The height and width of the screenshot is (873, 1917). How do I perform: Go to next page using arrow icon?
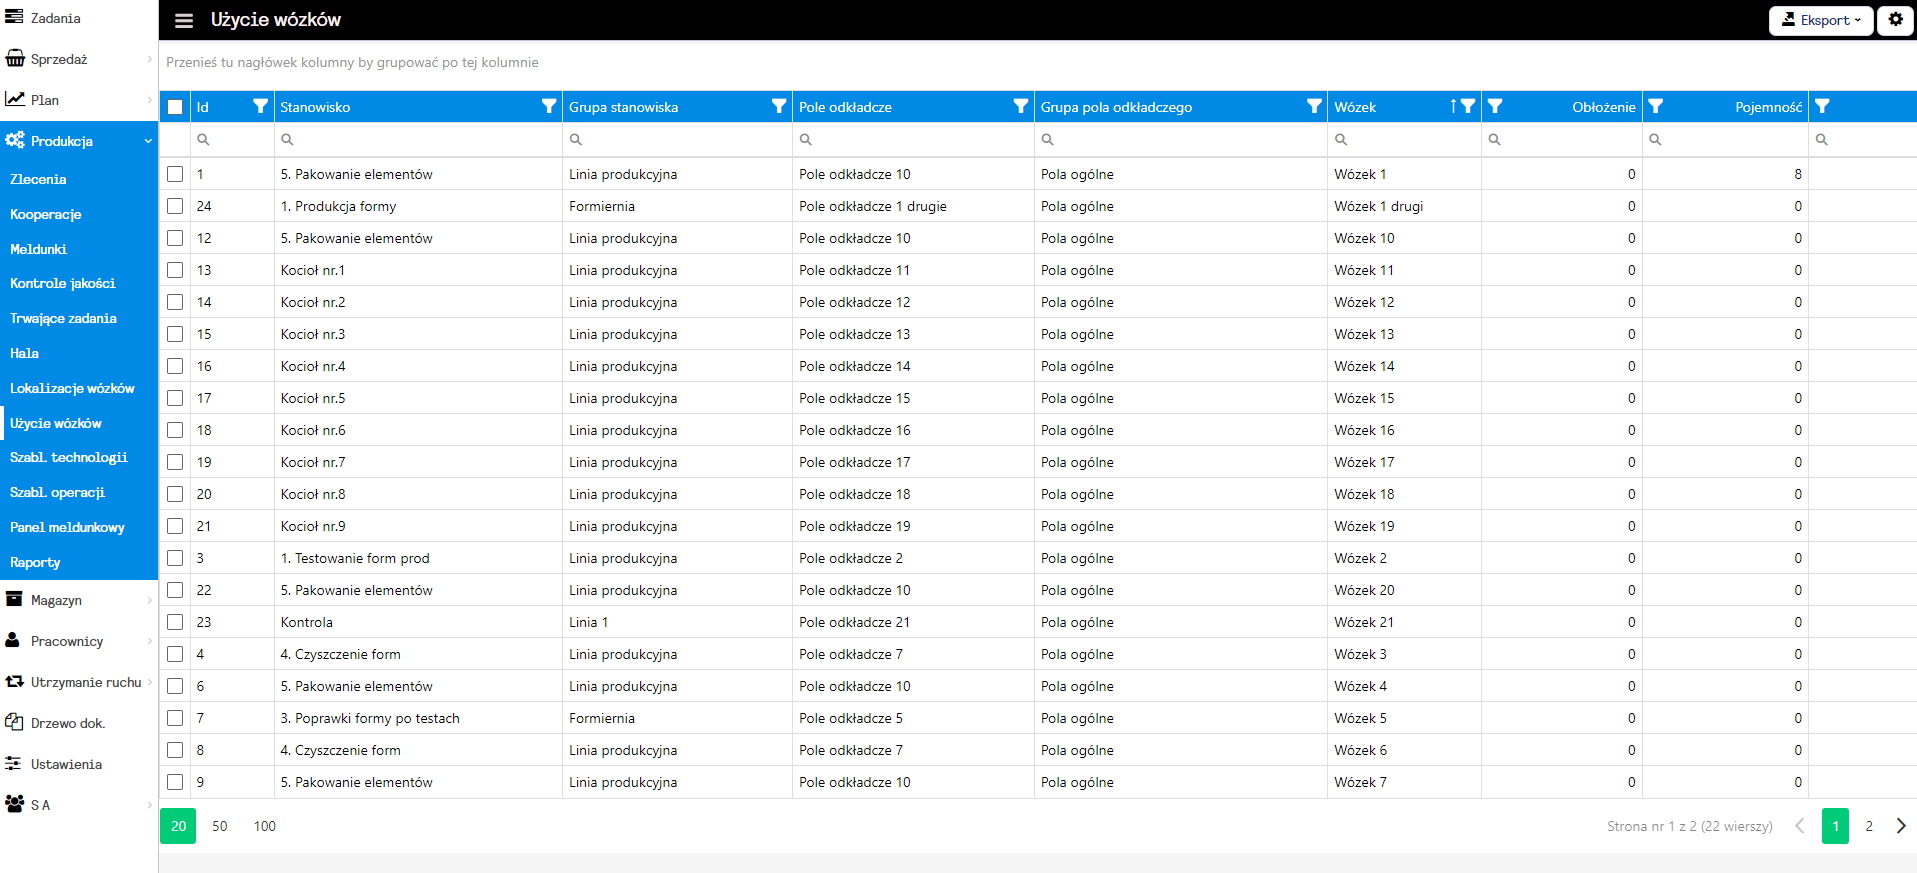click(1900, 826)
